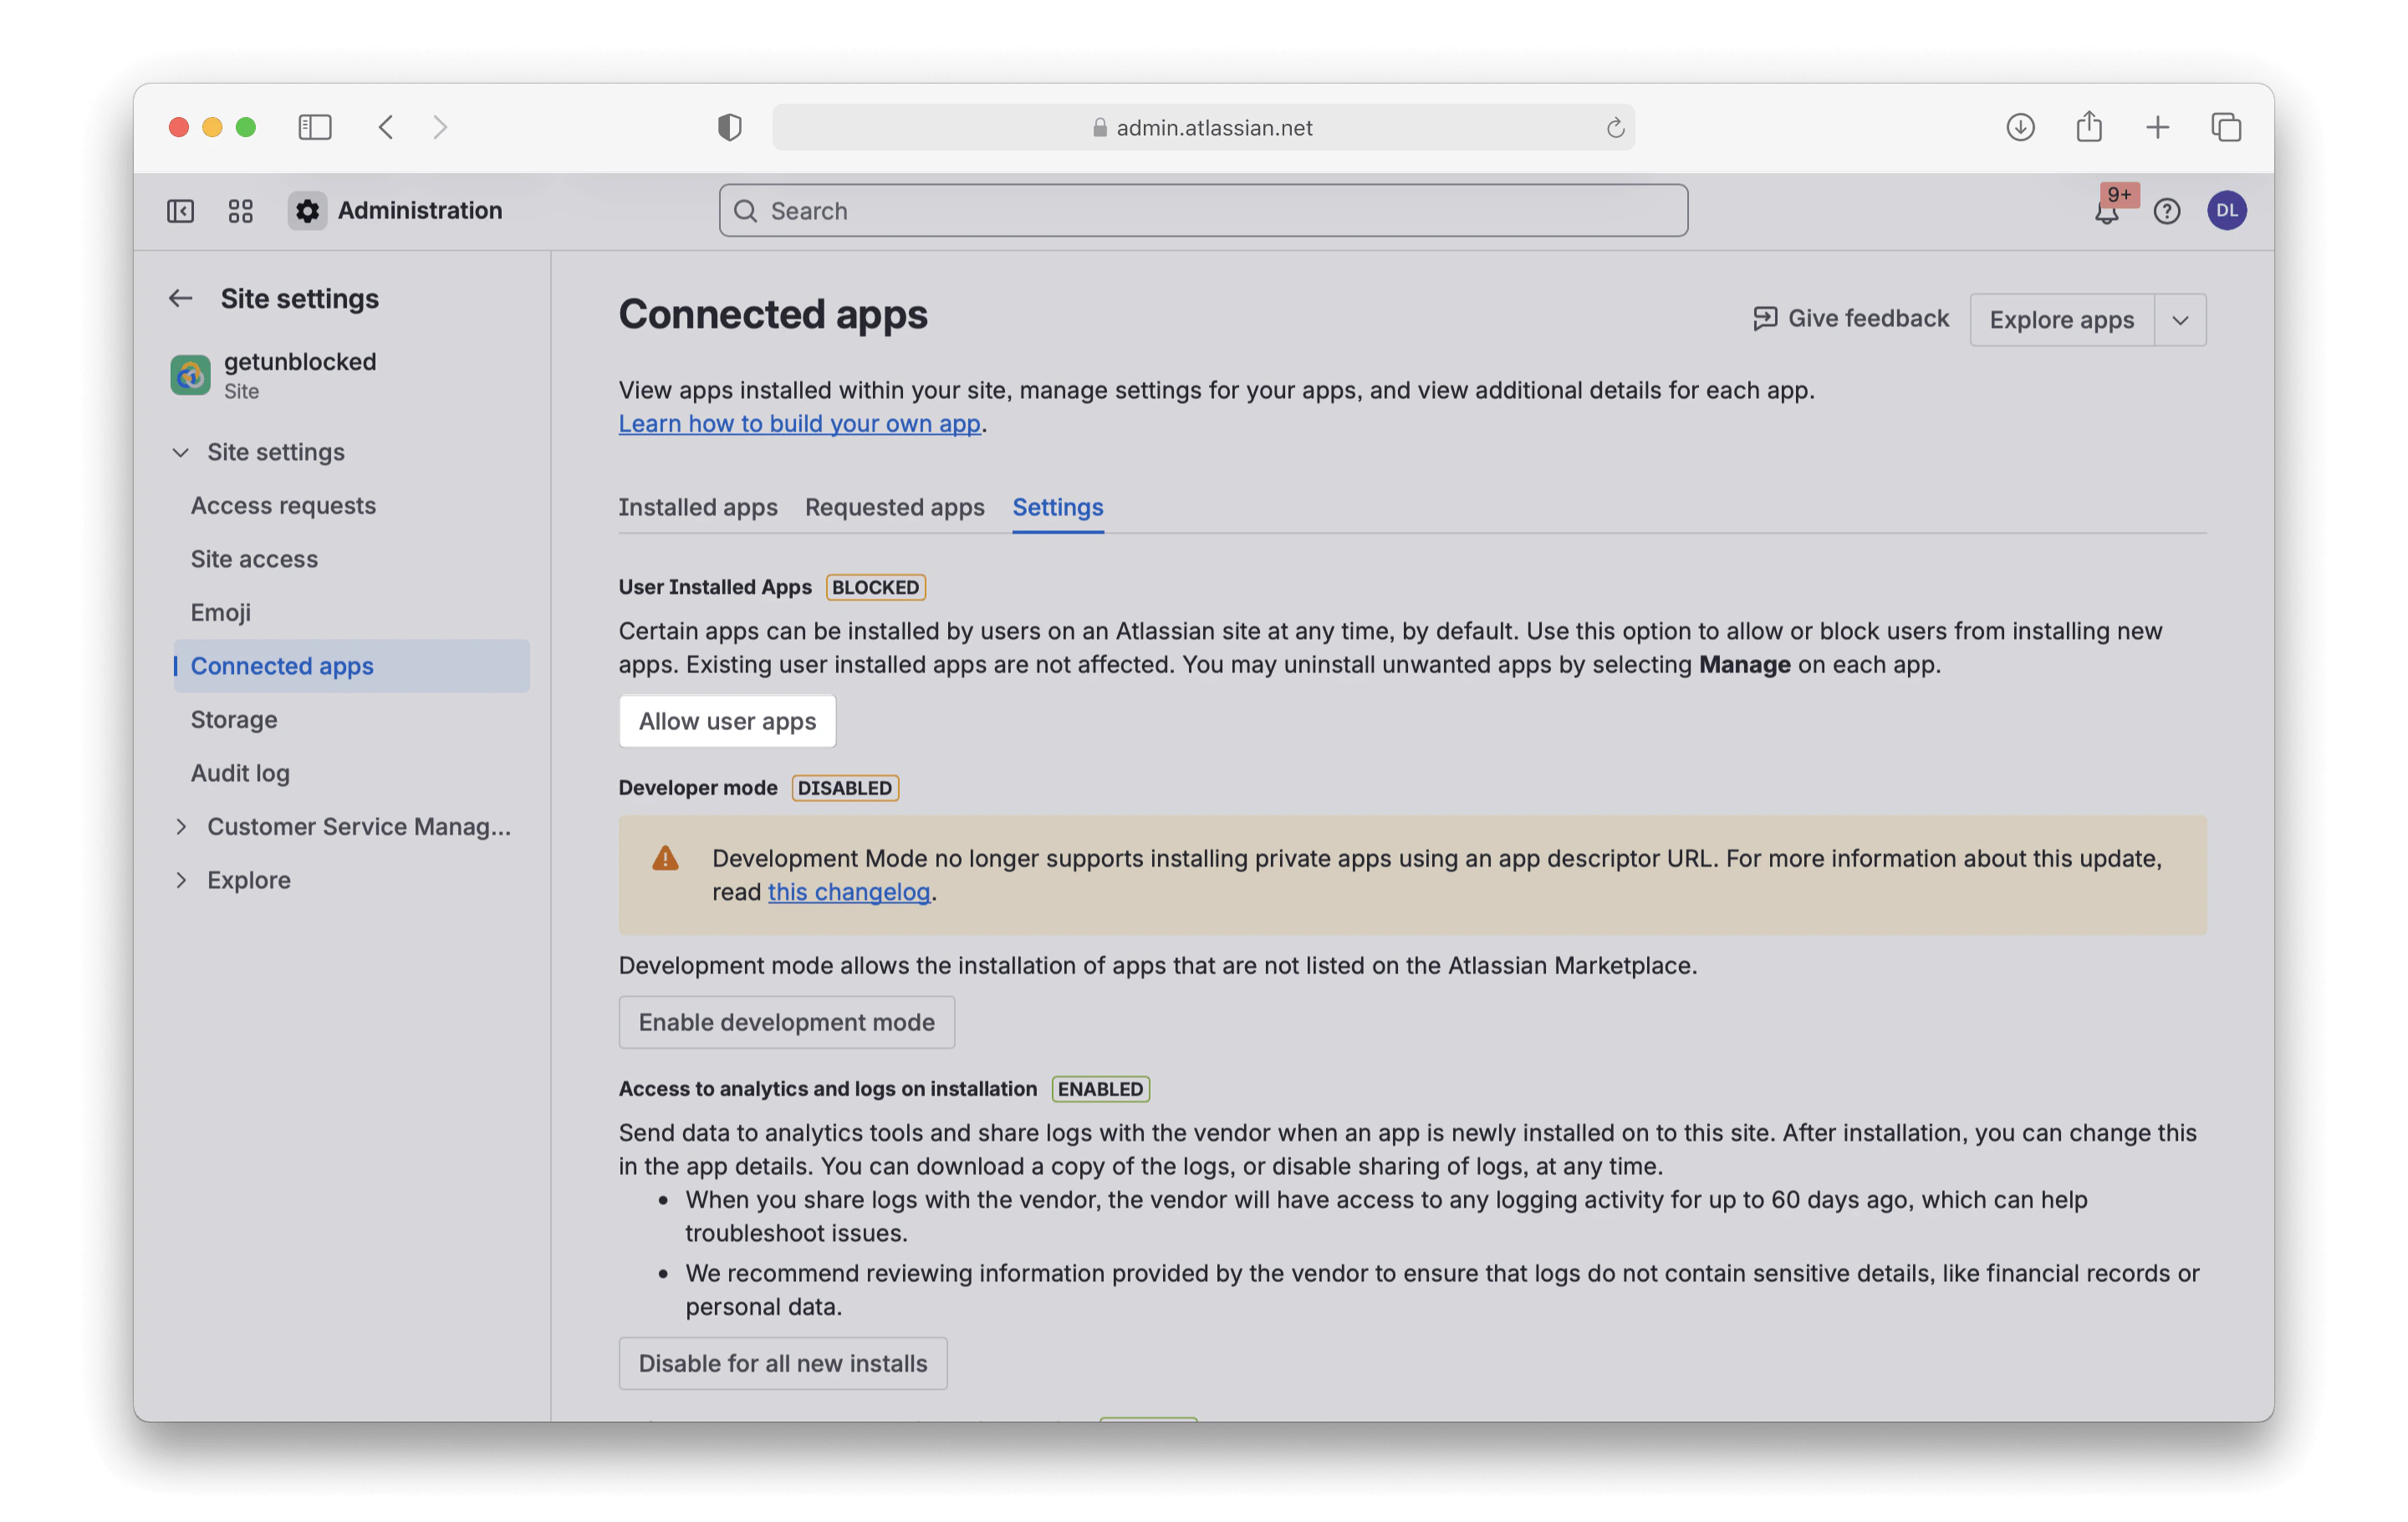The height and width of the screenshot is (1522, 2408).
Task: Expand the Explore section
Action: click(x=181, y=880)
